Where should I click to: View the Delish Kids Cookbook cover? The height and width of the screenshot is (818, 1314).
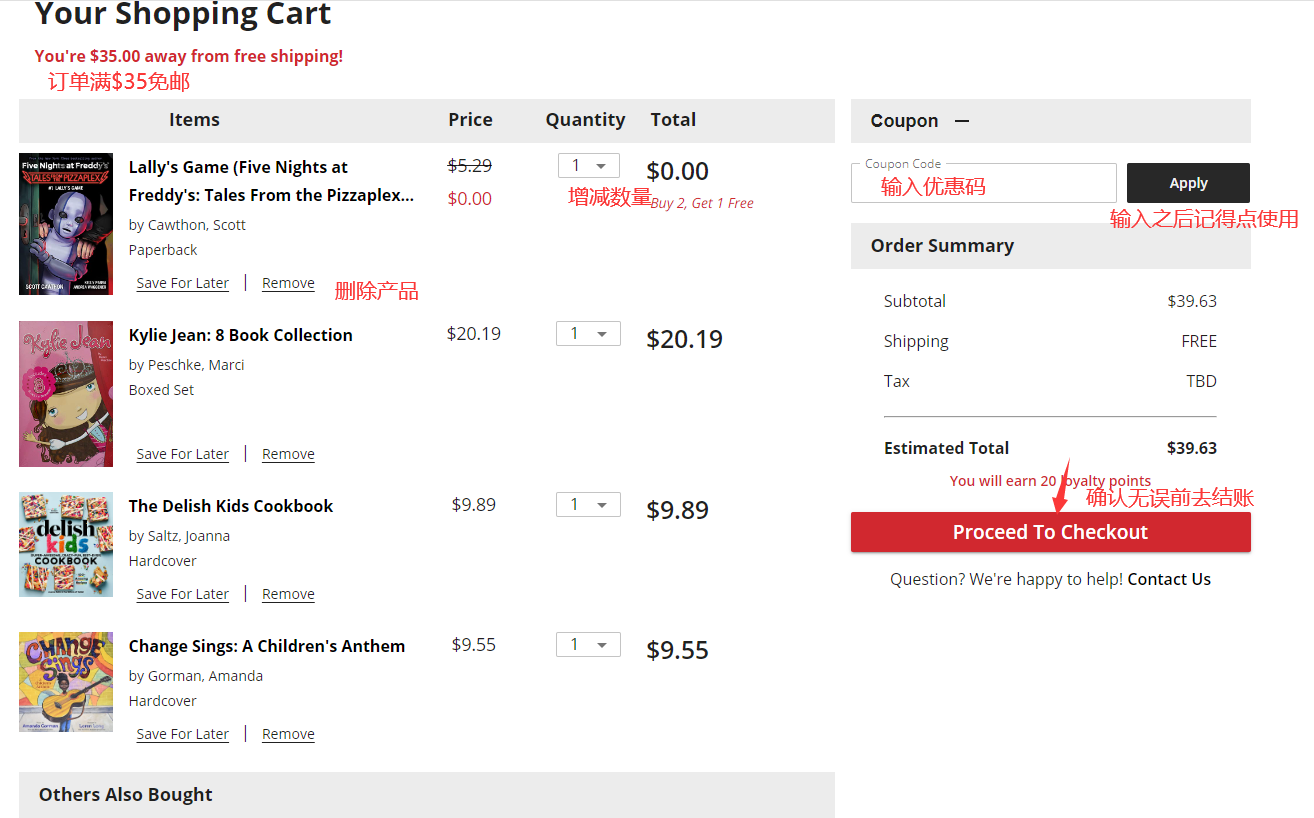tap(66, 544)
